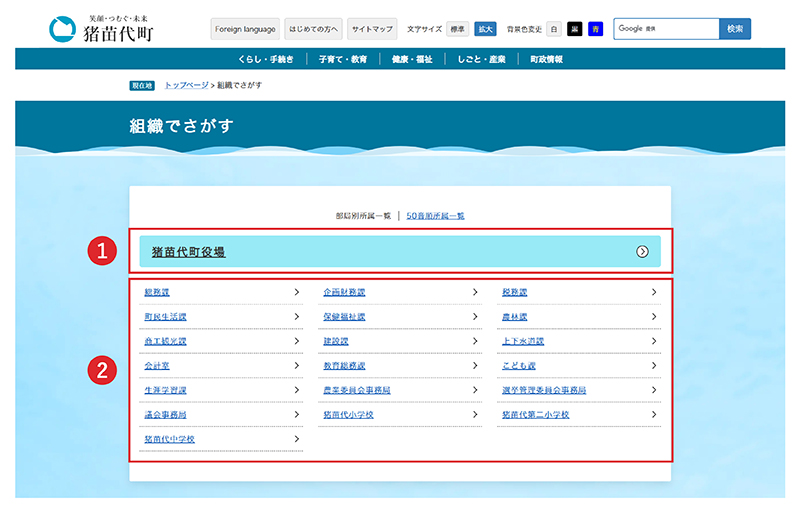Switch background color to black

(574, 29)
